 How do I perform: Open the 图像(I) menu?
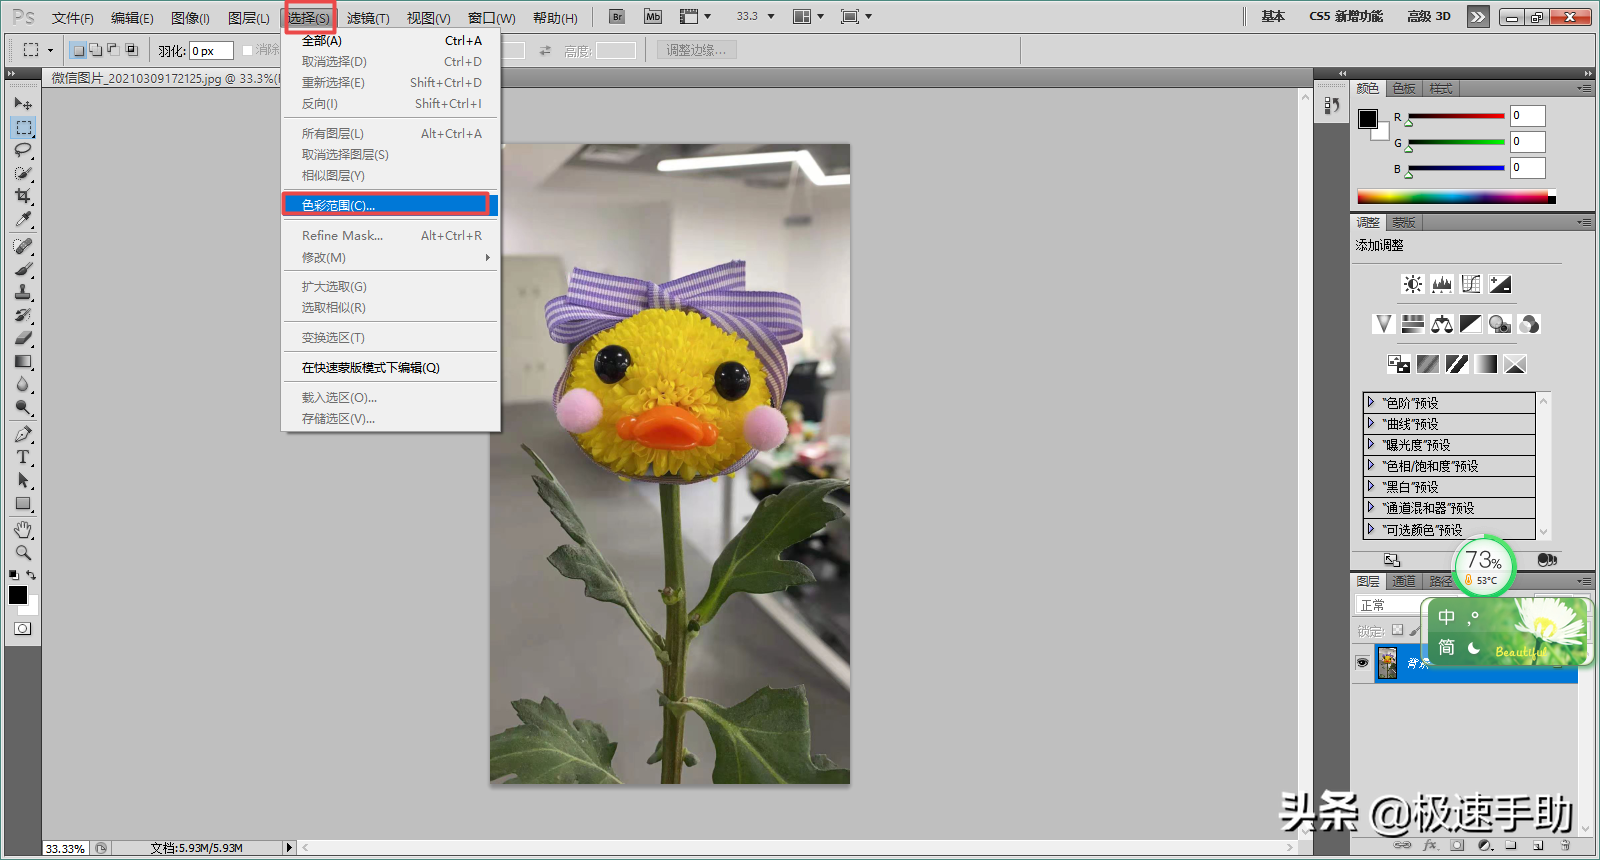click(190, 18)
